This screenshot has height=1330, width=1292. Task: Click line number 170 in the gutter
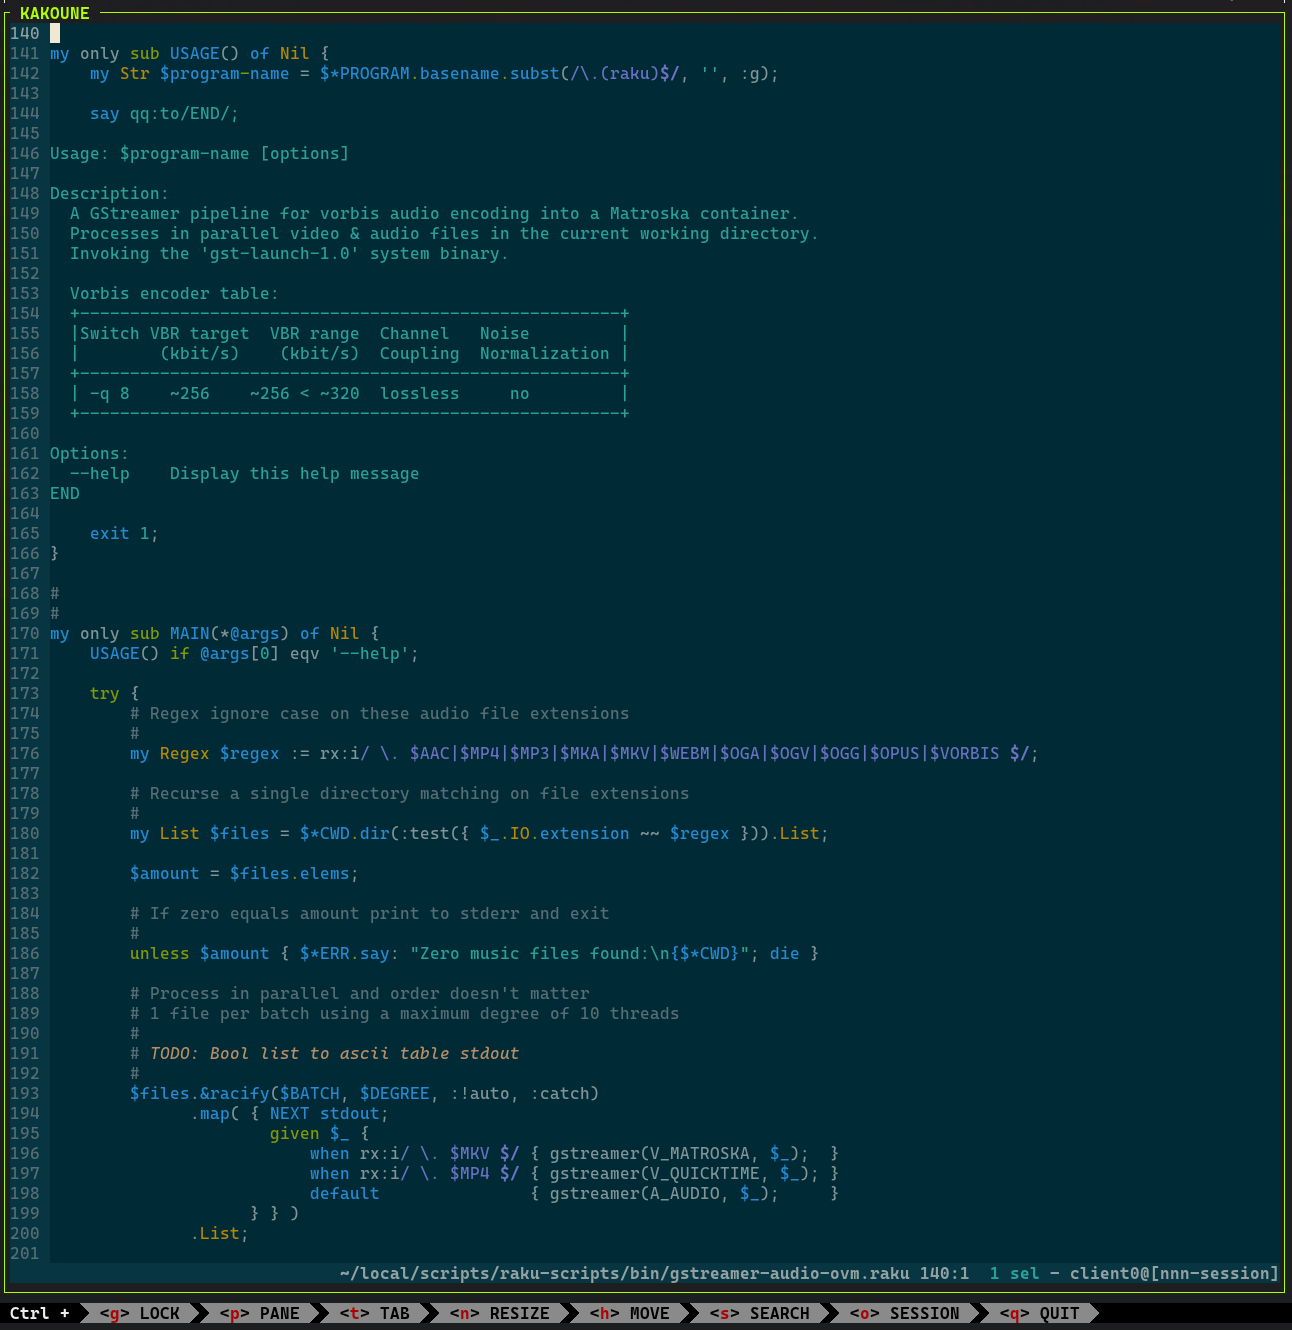(25, 633)
